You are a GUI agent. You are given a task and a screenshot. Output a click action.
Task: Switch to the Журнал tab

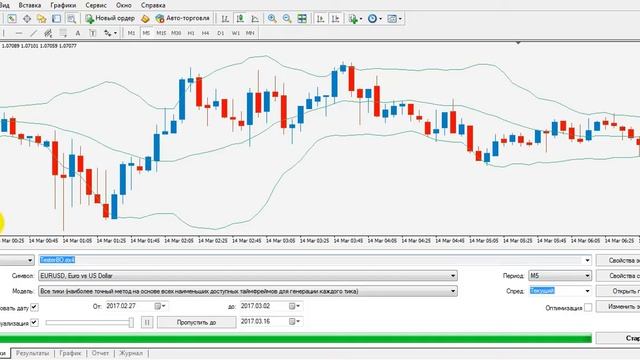[x=131, y=353]
